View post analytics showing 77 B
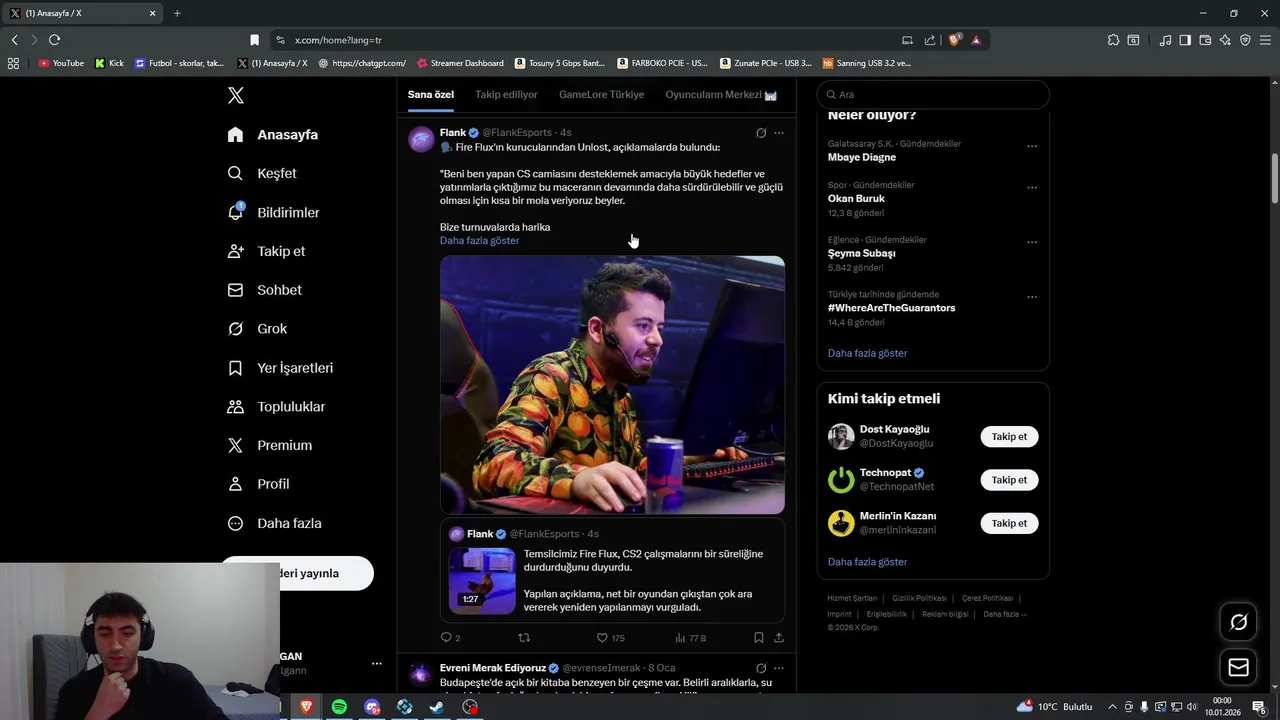This screenshot has width=1280, height=720. [x=691, y=638]
